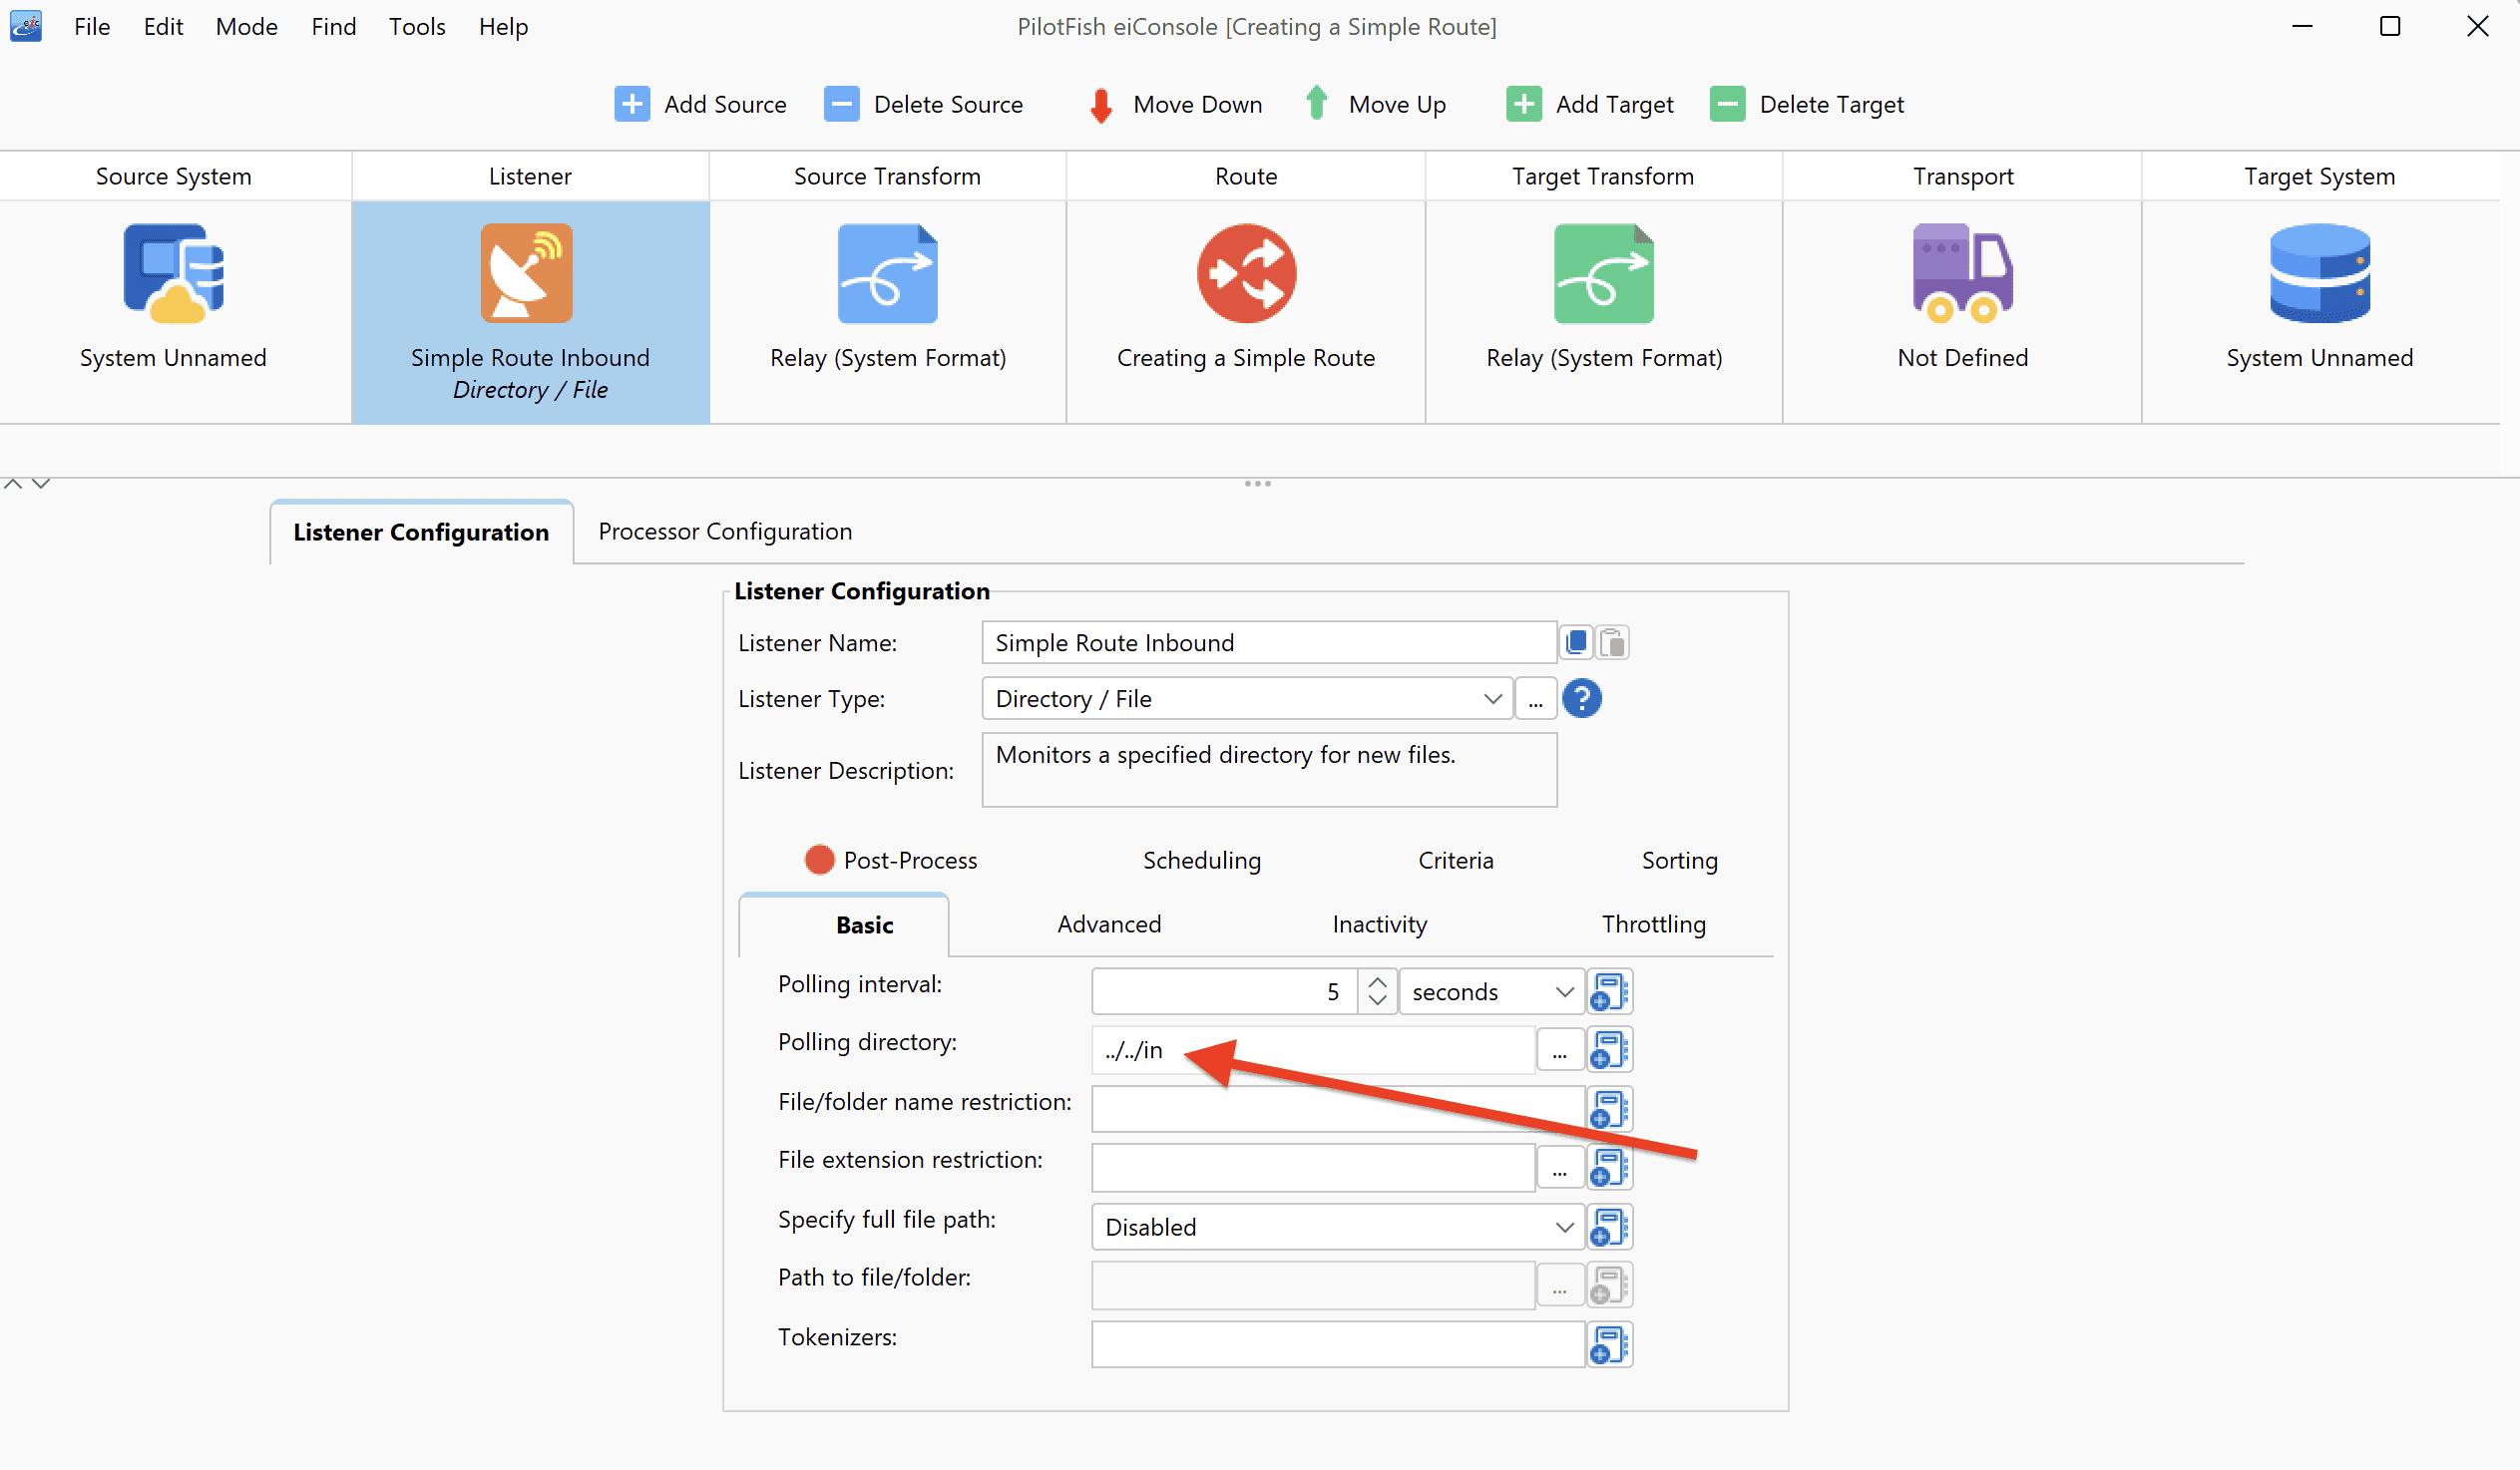Copy the listener configuration with copy icon
The width and height of the screenshot is (2520, 1470).
pos(1577,642)
